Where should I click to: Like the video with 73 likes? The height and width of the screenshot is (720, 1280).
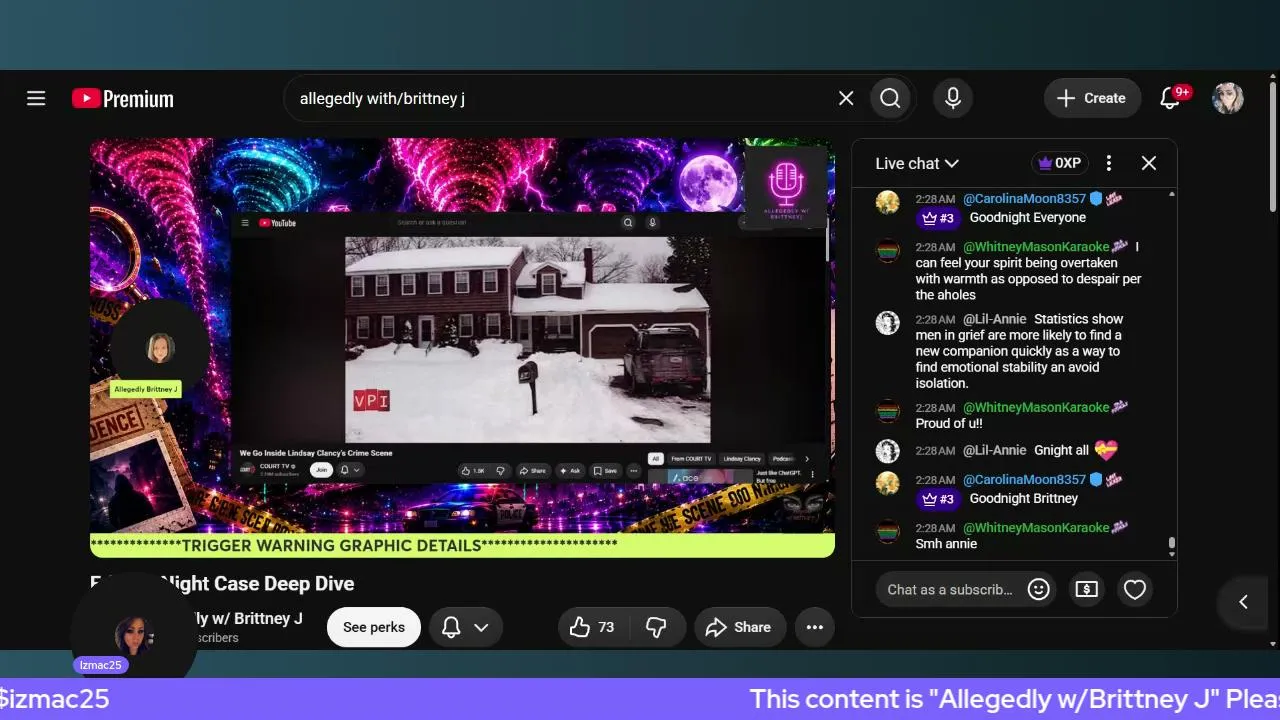point(591,627)
